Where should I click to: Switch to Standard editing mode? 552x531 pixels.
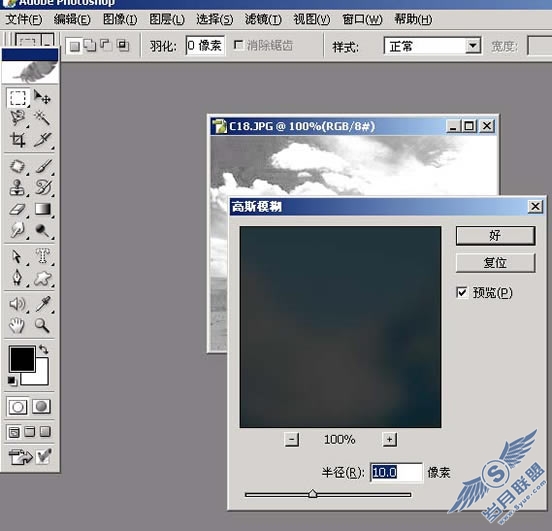tap(18, 407)
